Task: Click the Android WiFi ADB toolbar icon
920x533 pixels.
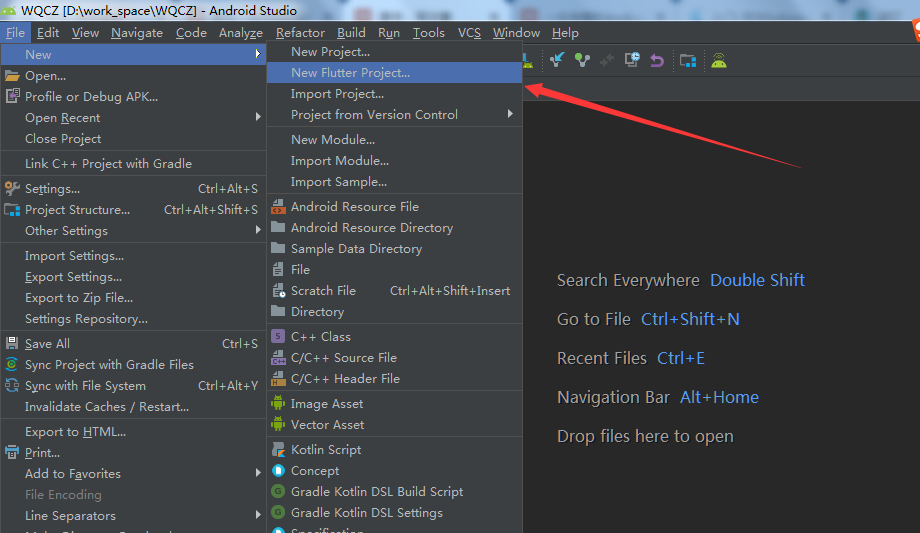Action: click(719, 60)
